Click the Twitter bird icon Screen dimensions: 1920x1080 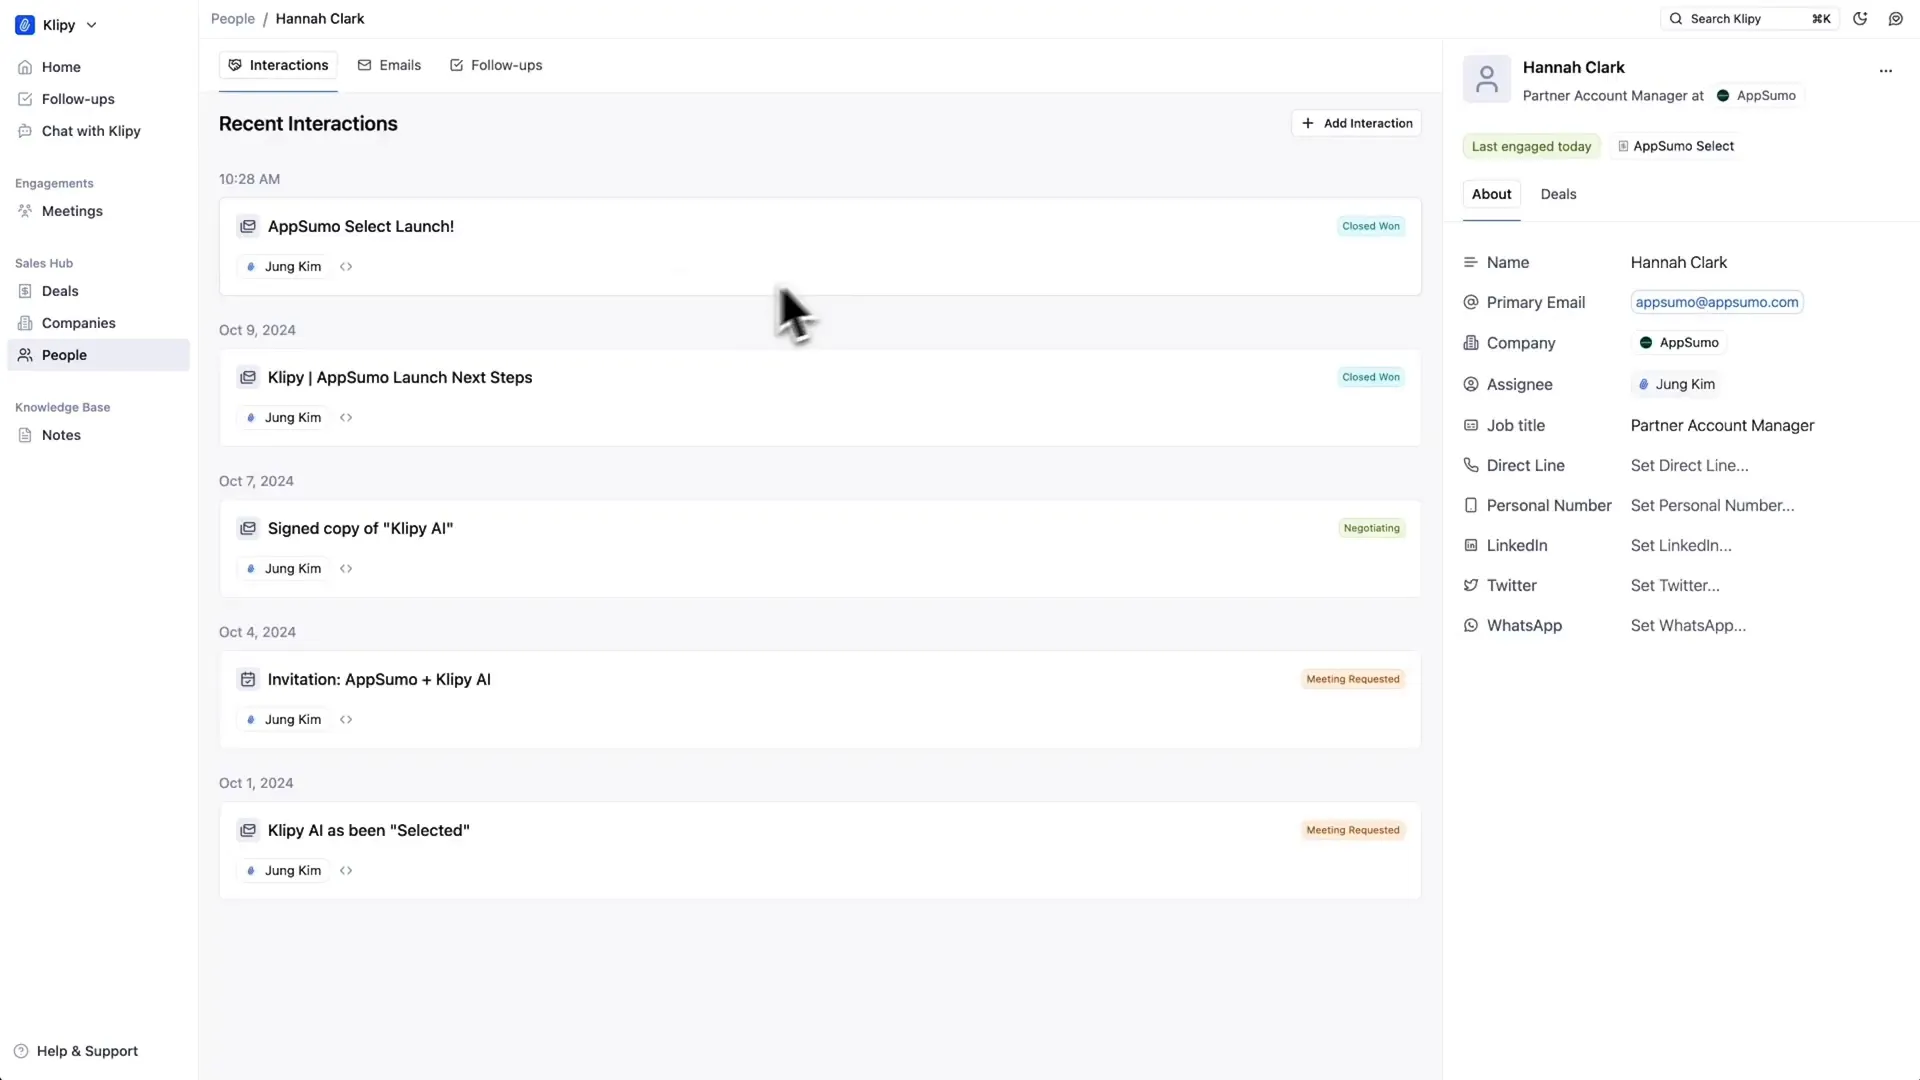pos(1470,585)
